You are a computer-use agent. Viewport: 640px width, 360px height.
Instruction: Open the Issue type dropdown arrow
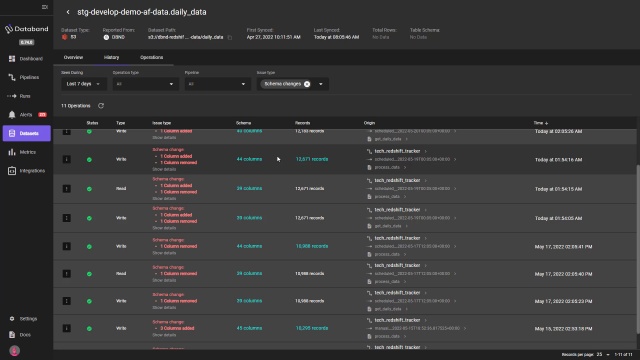point(321,84)
